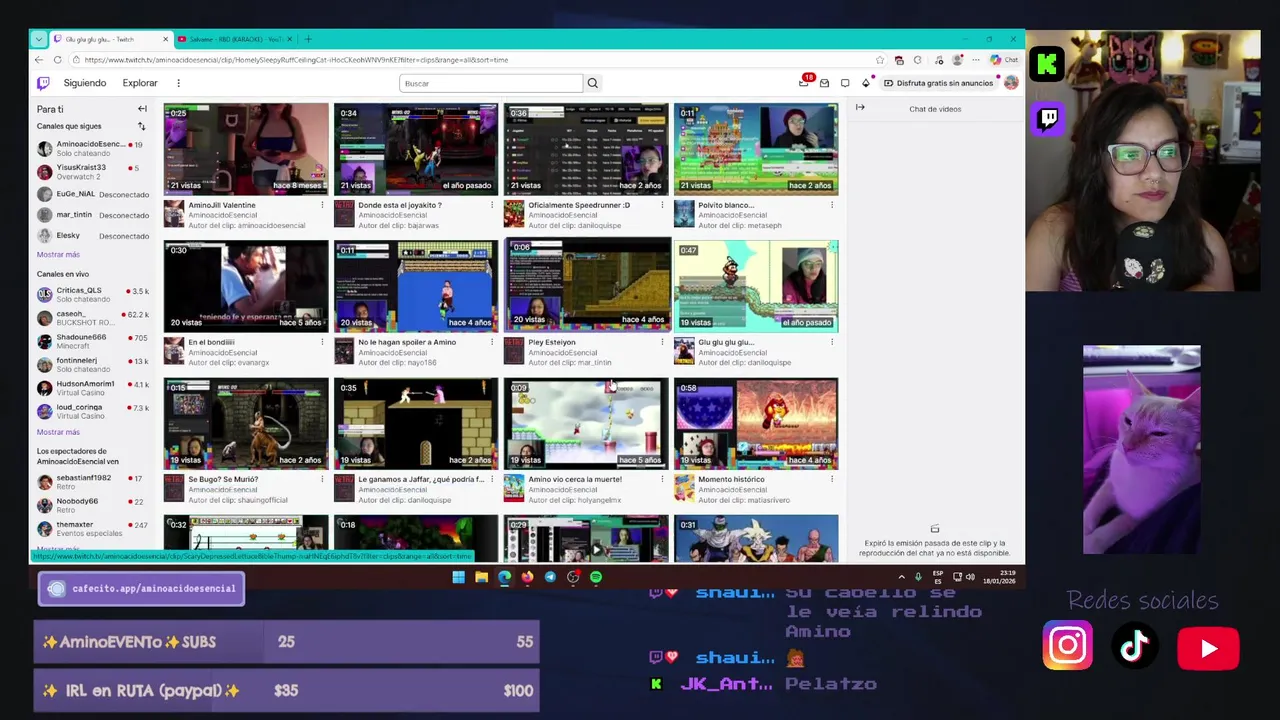
Task: Open fontinnelerj live channel
Action: pyautogui.click(x=92, y=364)
